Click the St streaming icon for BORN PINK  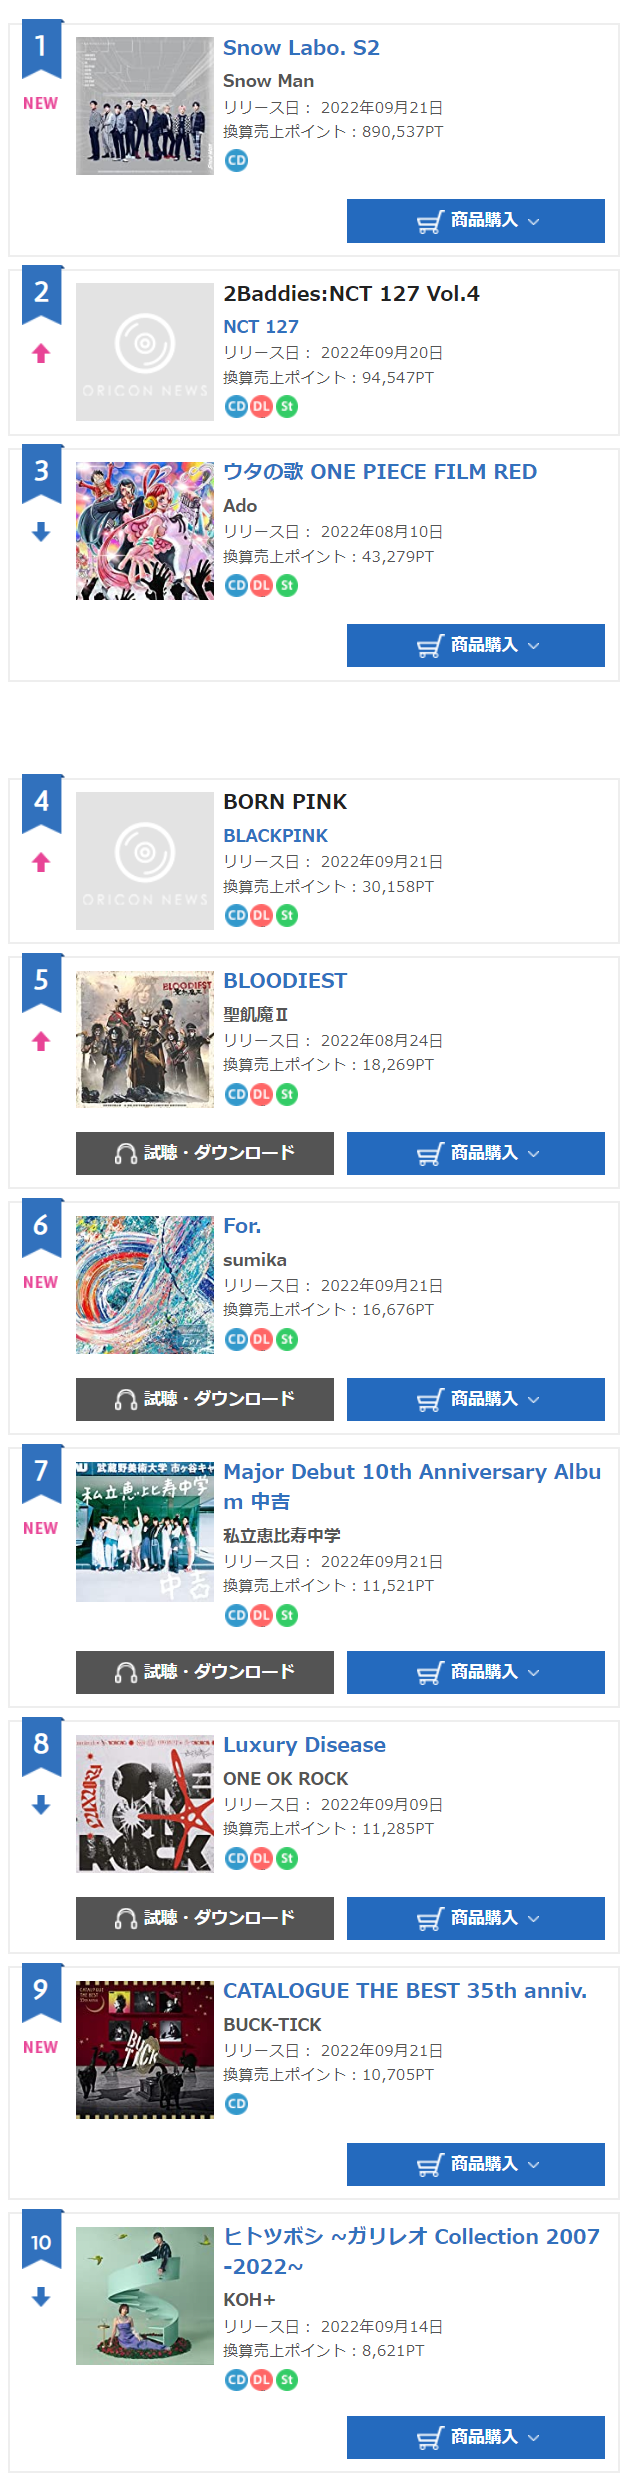tap(287, 915)
